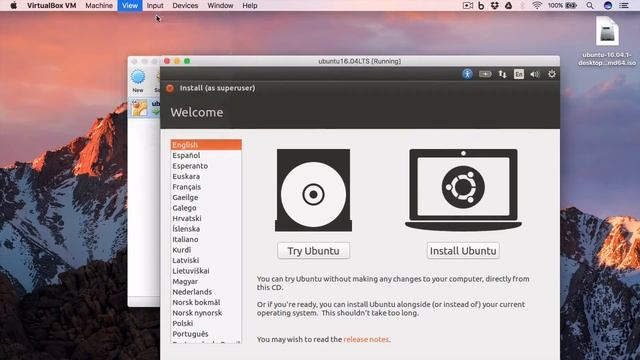Open the Siri menu bar icon

click(608, 5)
